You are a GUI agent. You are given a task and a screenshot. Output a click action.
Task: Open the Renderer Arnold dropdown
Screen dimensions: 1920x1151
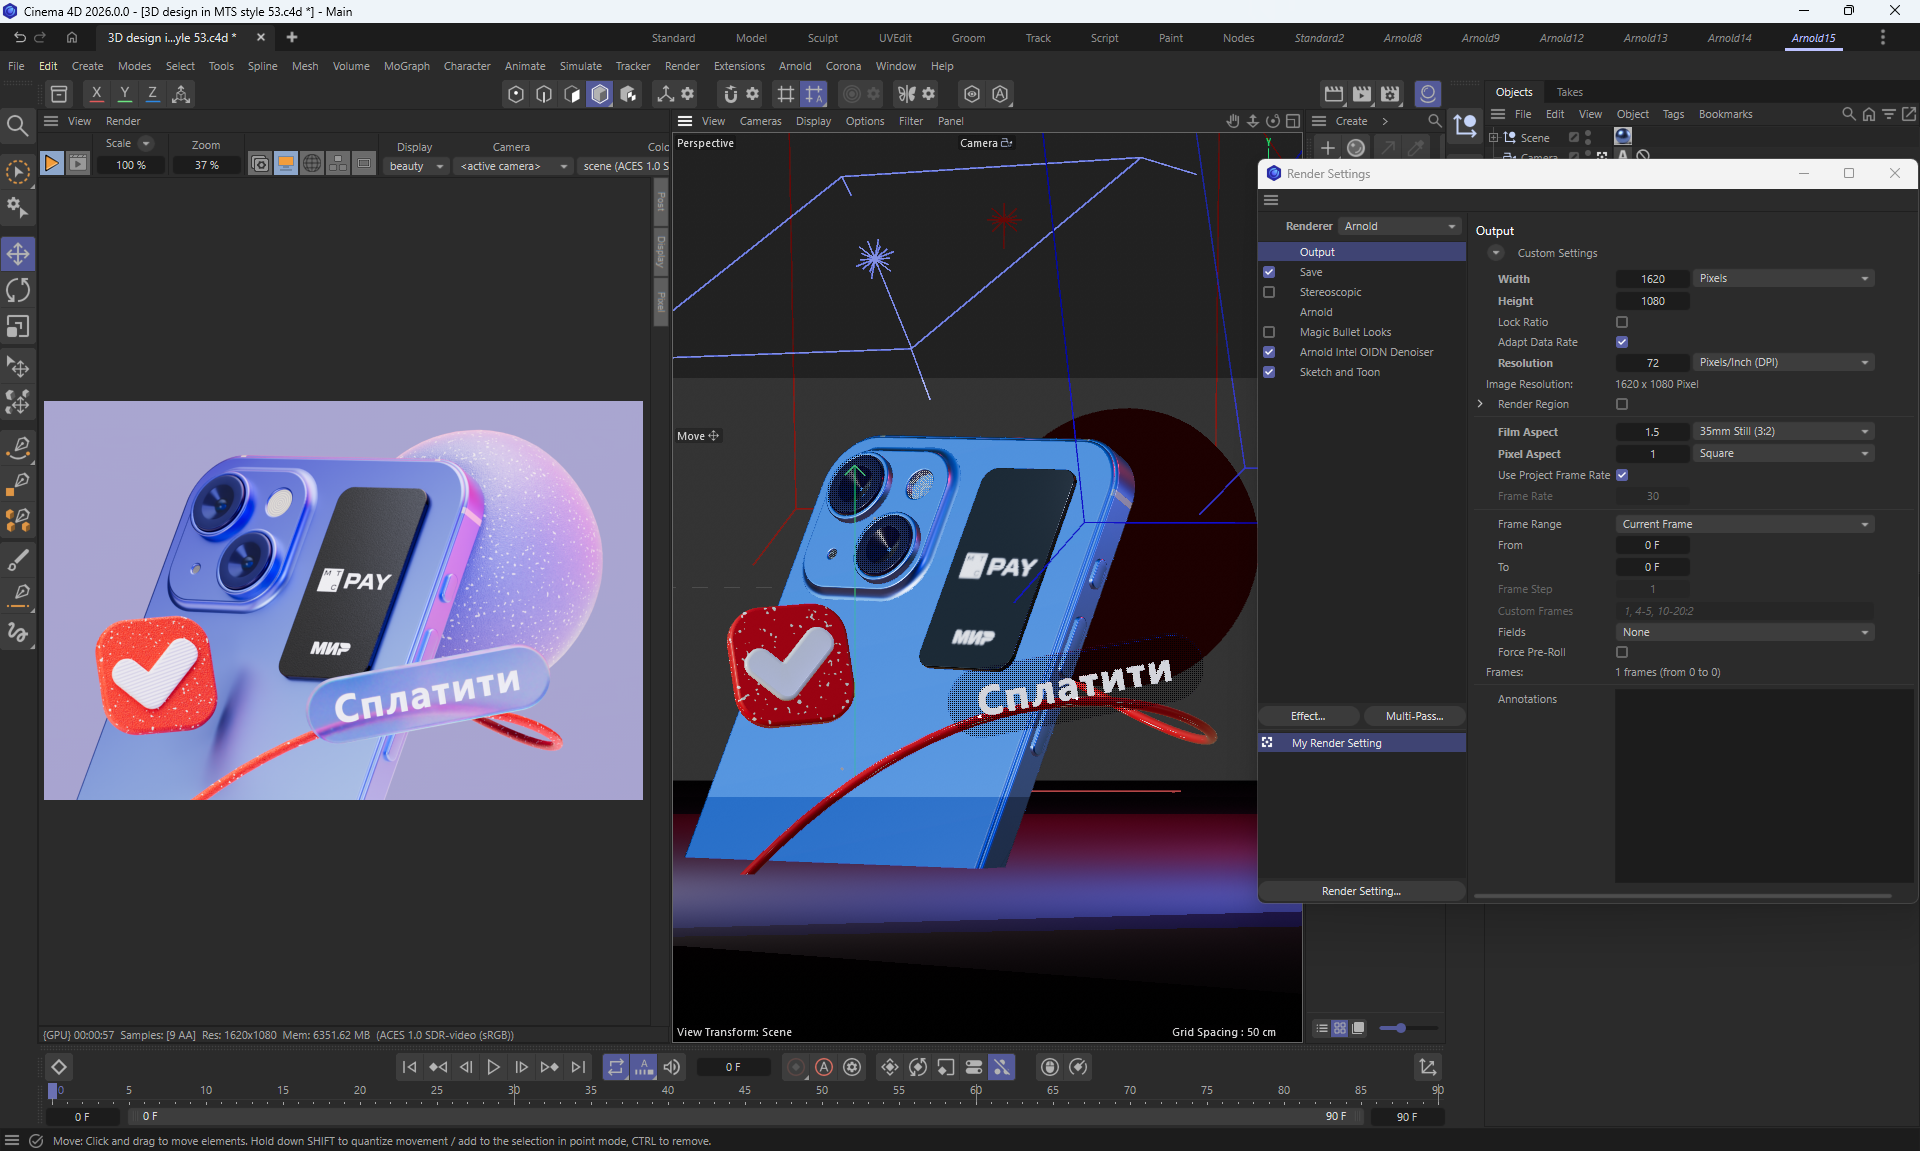pos(1399,226)
